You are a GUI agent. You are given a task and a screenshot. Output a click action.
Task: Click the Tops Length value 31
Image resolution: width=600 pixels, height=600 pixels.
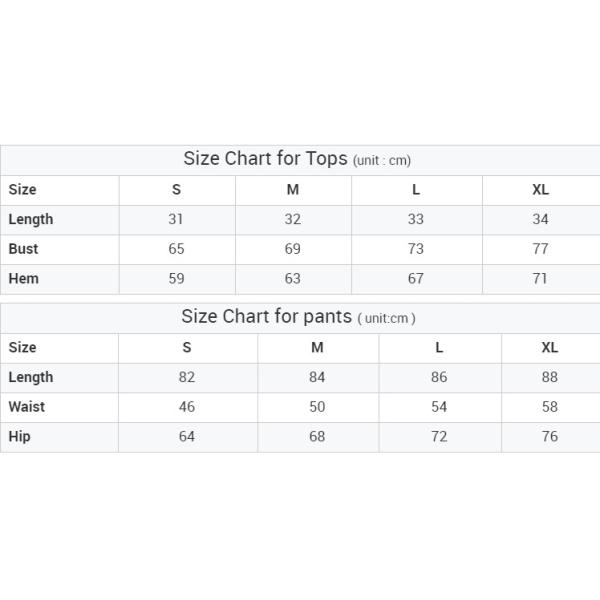coord(177,219)
